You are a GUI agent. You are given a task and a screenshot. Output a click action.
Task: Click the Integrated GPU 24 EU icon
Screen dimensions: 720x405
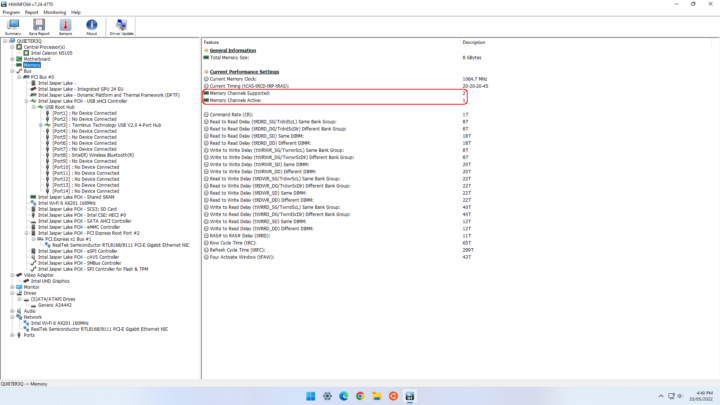(x=33, y=89)
